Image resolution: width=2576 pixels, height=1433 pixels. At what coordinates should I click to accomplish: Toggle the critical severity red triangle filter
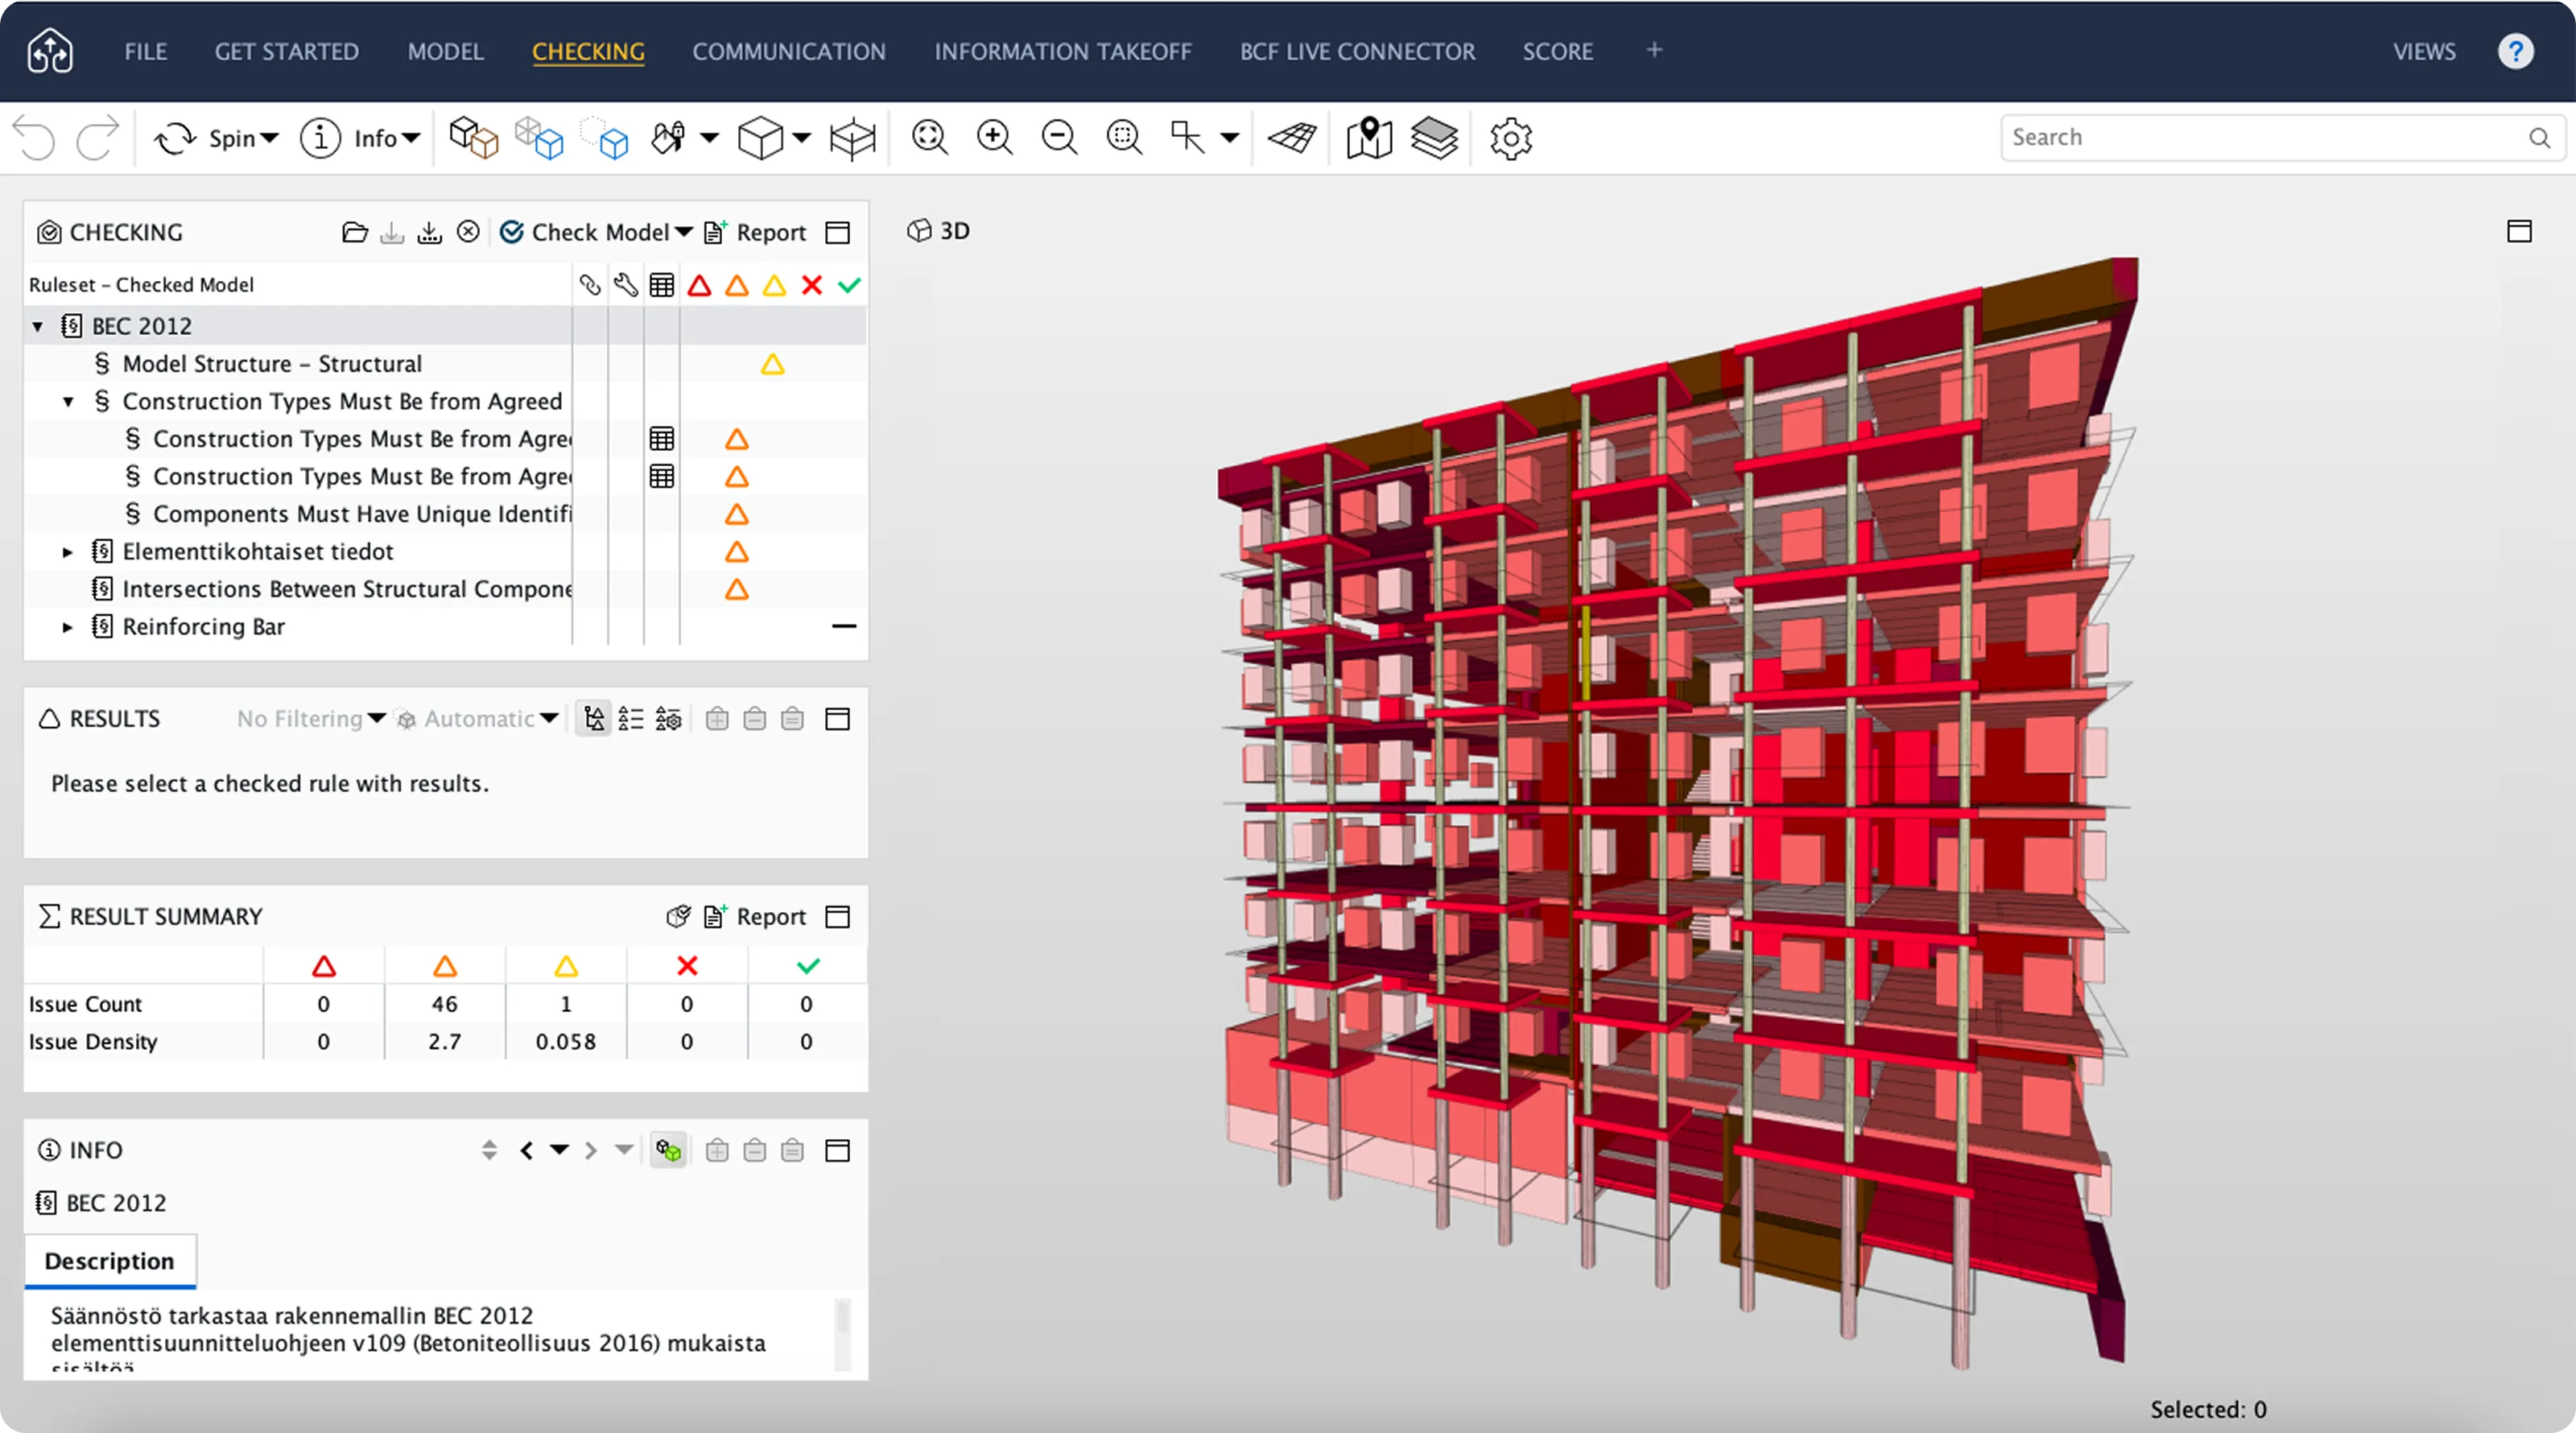coord(699,286)
